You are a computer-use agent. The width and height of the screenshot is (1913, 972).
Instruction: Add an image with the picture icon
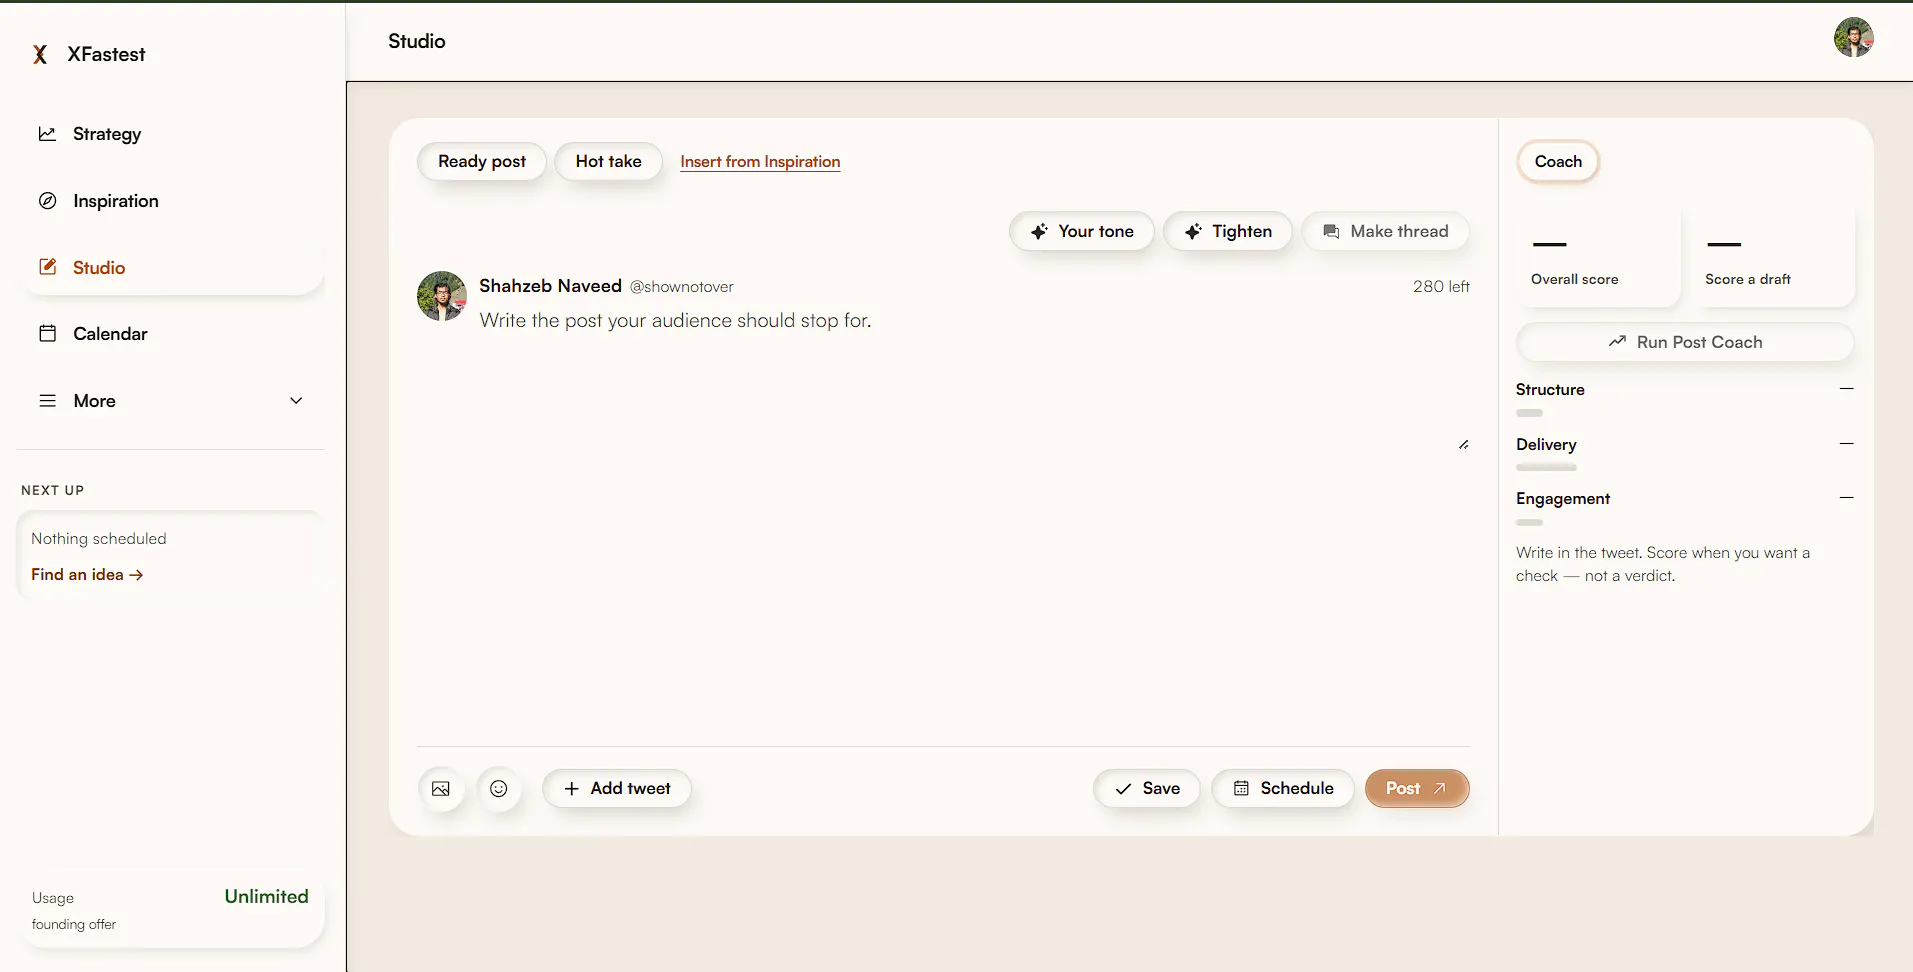coord(441,789)
